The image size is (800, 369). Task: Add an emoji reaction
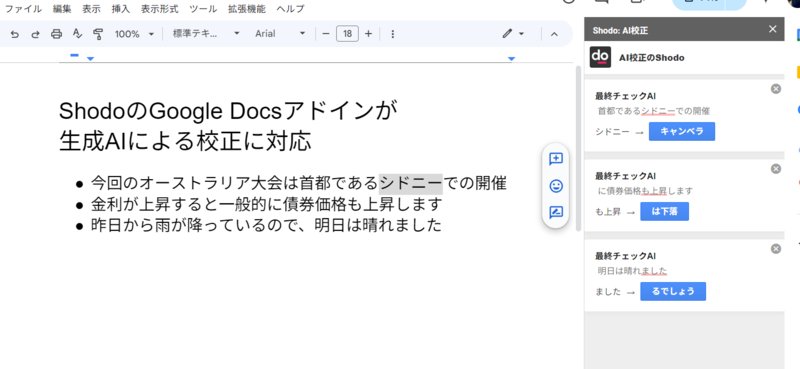click(556, 186)
